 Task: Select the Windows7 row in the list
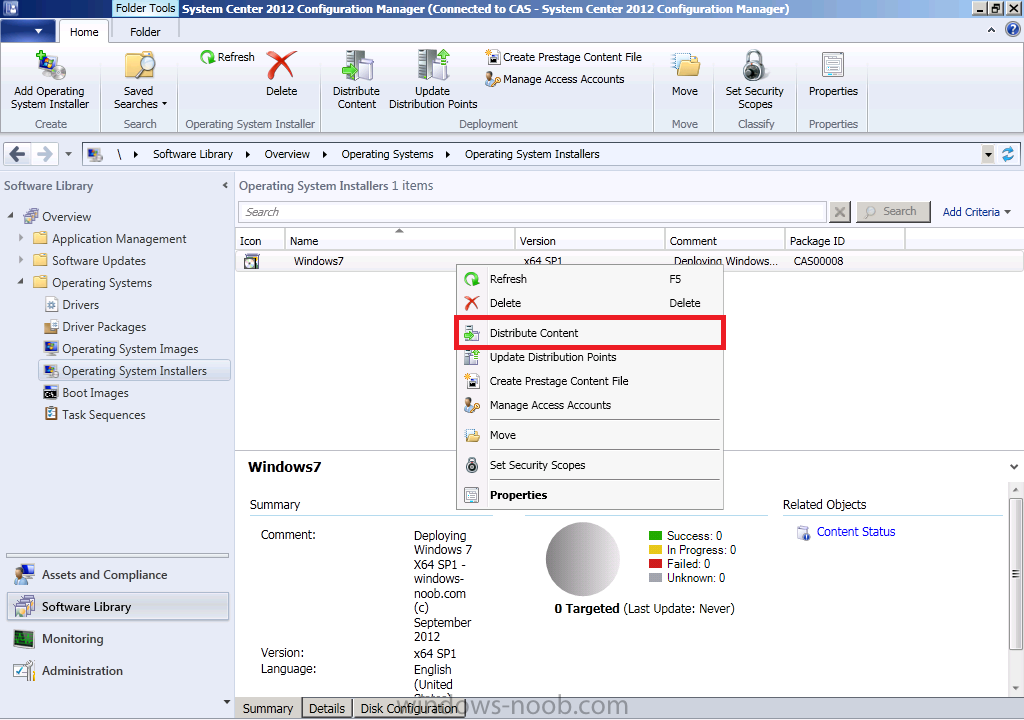(x=629, y=261)
